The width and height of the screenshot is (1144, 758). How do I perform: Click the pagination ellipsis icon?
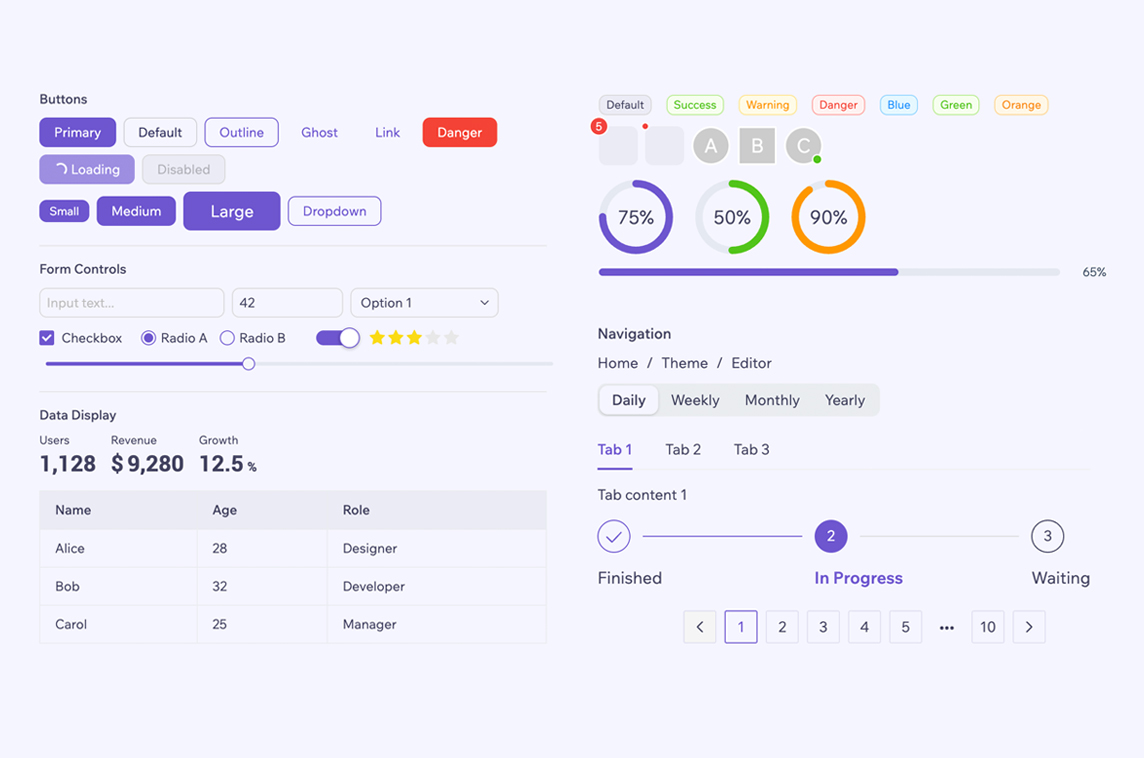coord(947,628)
